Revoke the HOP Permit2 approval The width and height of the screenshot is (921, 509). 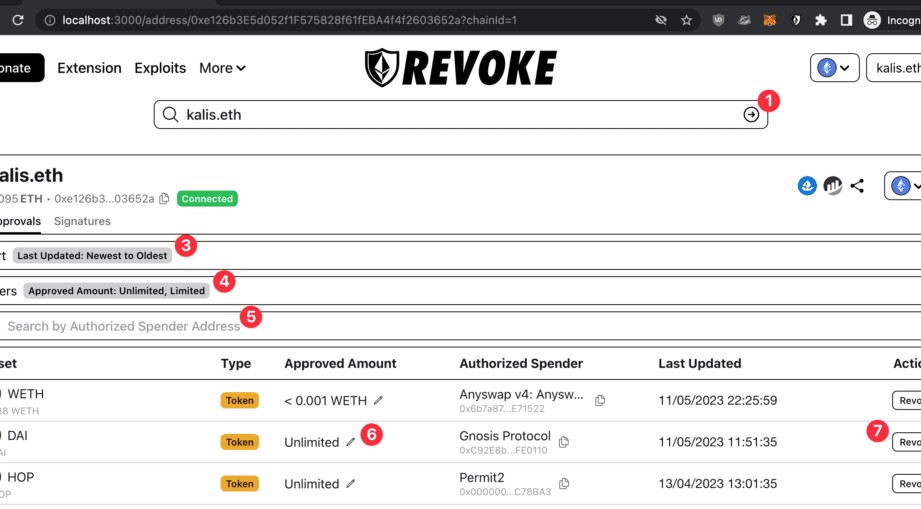click(x=906, y=484)
